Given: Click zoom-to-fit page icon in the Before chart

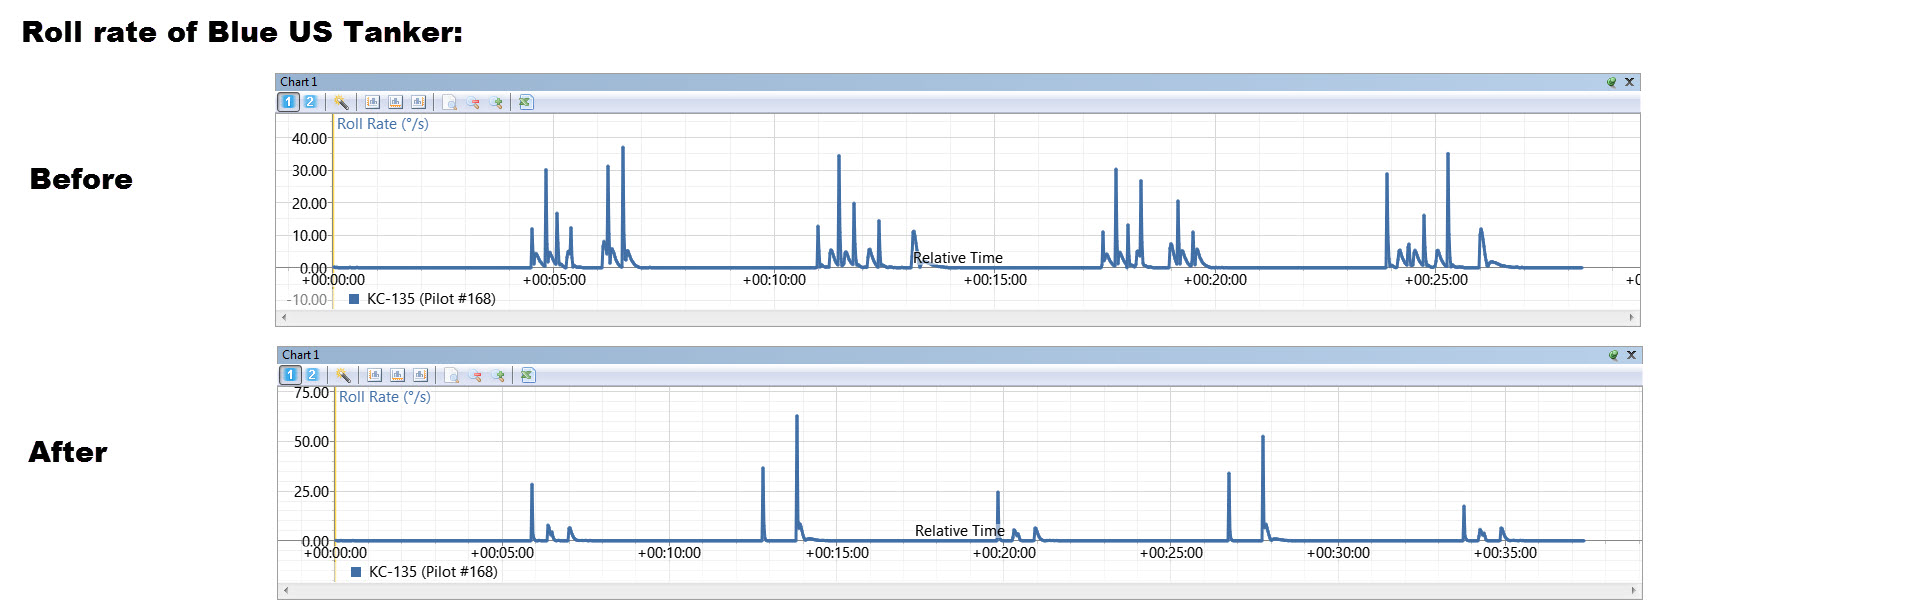Looking at the screenshot, I should click(x=449, y=102).
